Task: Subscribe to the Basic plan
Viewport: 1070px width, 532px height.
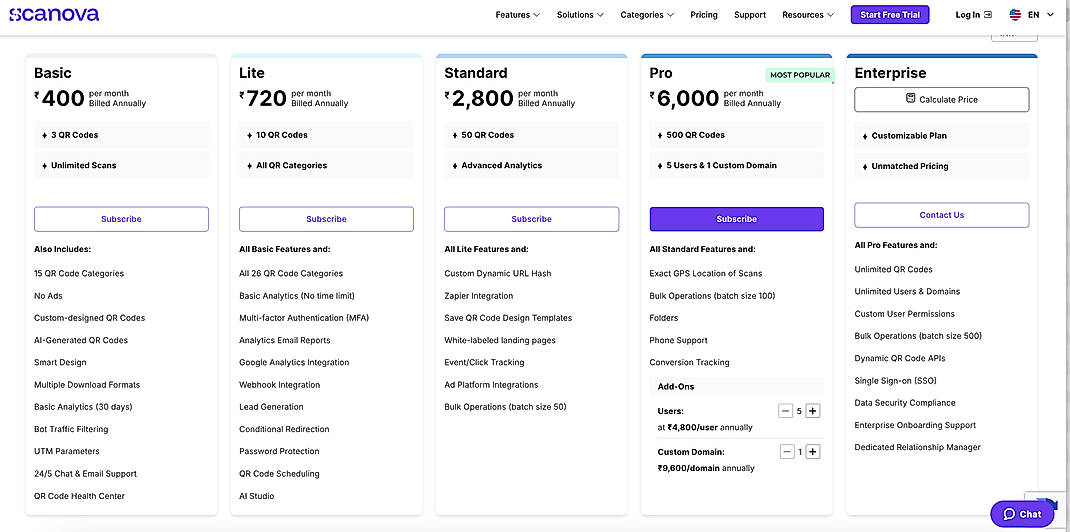Action: (x=121, y=219)
